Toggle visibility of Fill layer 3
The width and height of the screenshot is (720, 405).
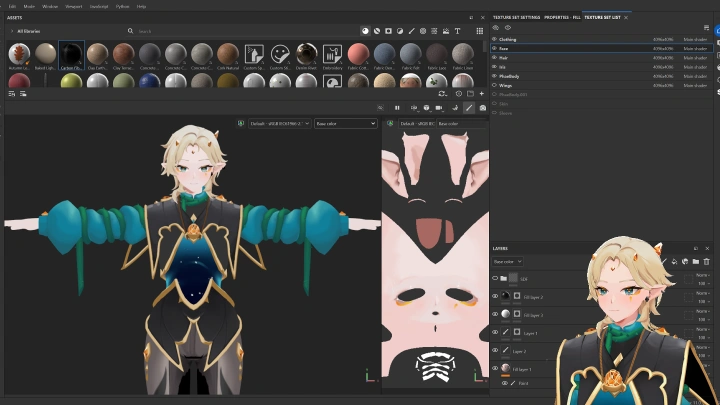click(495, 315)
